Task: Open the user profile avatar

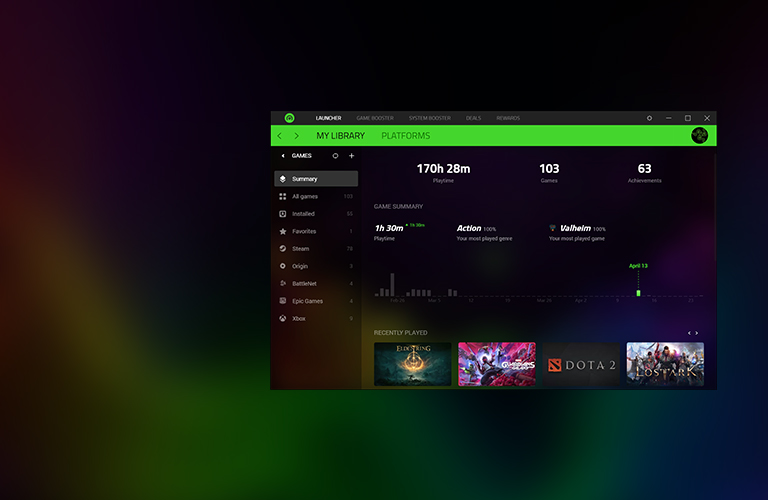Action: click(699, 135)
